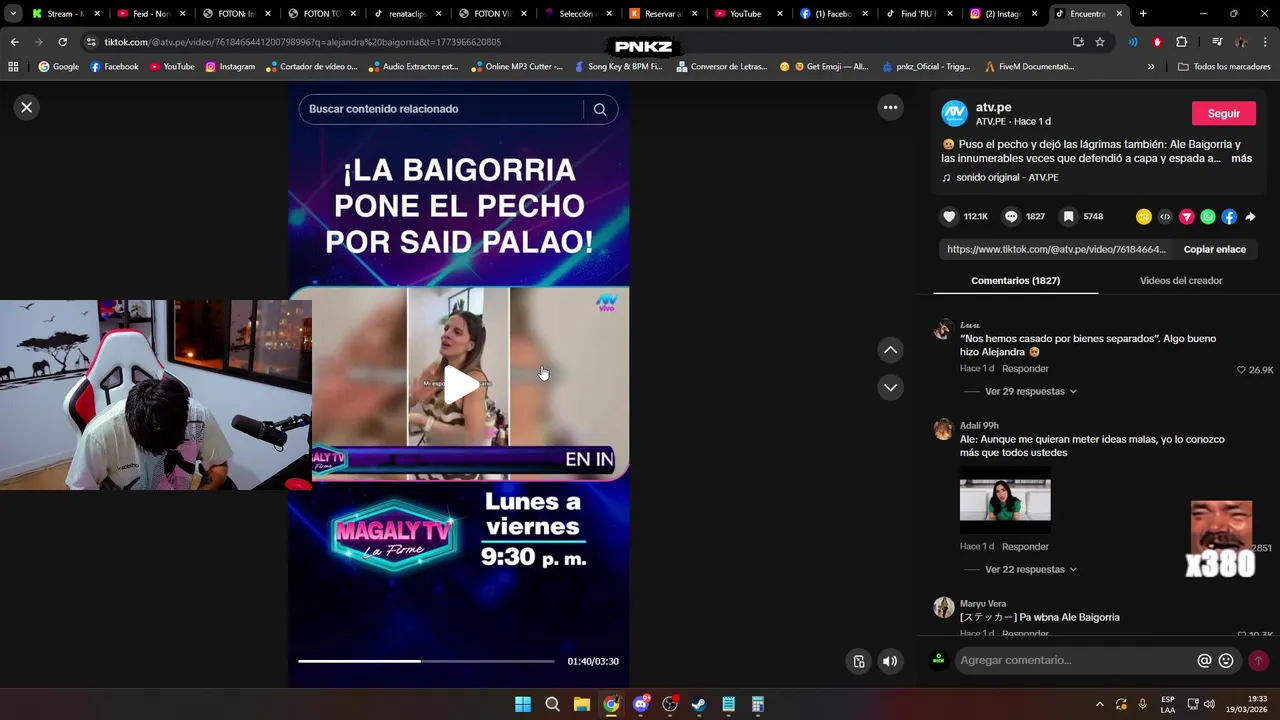Open the emoji picker in comment box

pos(1226,660)
